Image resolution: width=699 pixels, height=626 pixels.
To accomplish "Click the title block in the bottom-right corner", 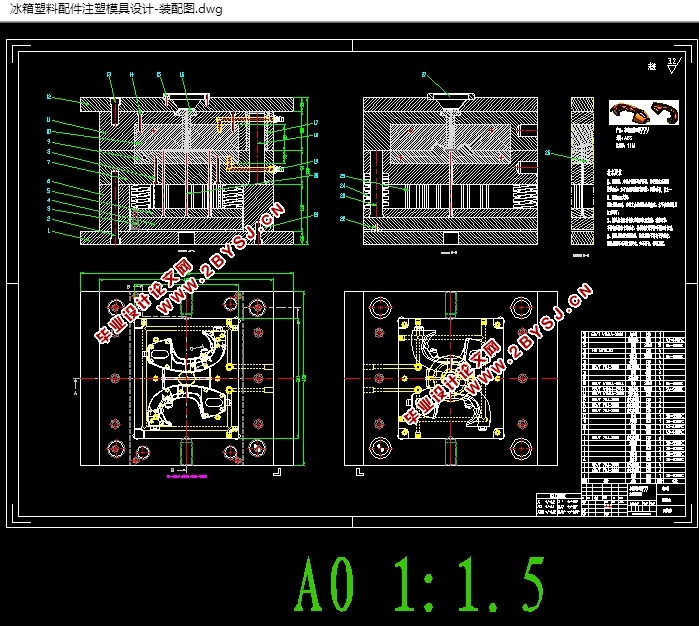I will coord(633,499).
